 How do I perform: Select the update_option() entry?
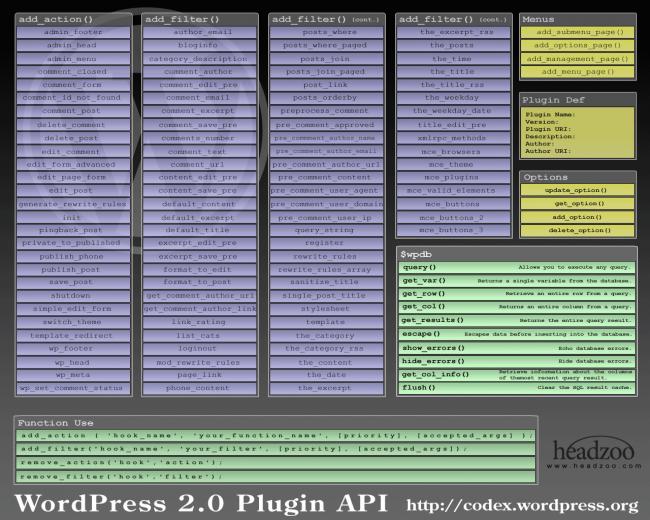click(578, 190)
